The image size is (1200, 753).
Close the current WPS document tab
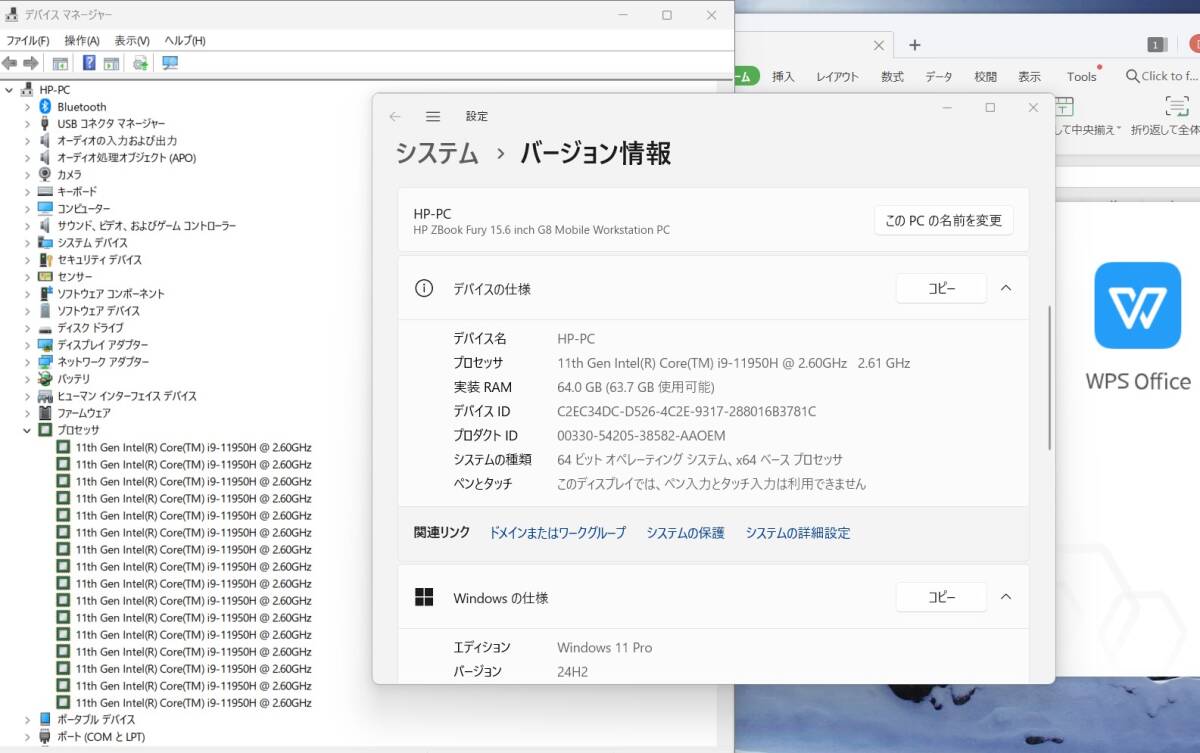click(x=879, y=45)
